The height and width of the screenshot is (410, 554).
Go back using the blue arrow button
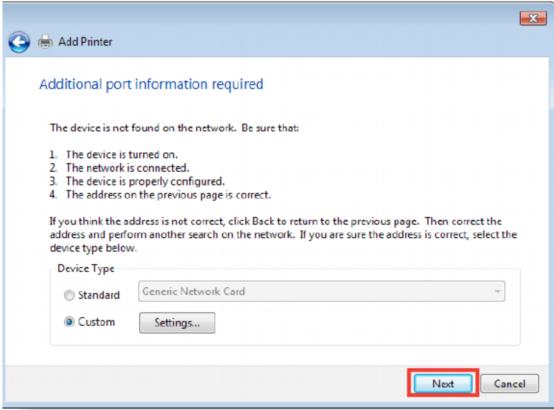click(19, 42)
